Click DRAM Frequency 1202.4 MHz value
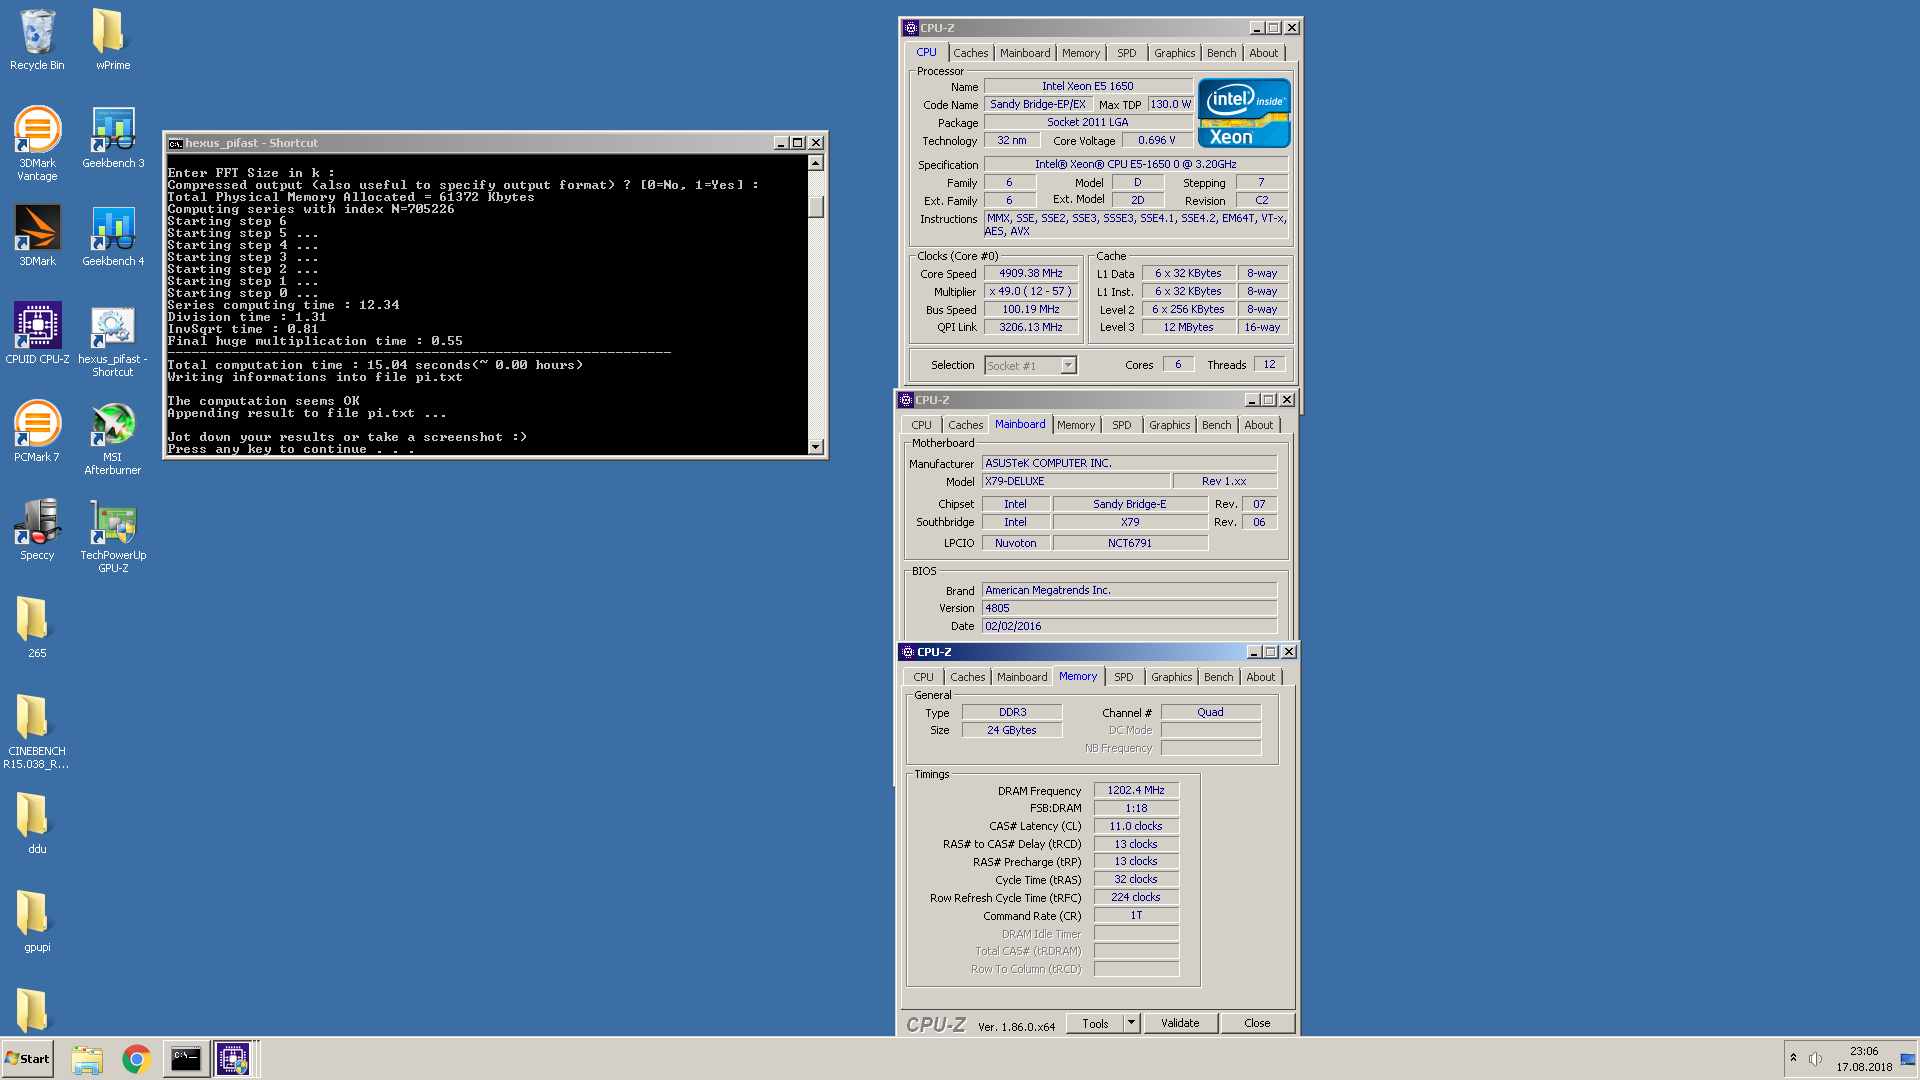This screenshot has height=1080, width=1920. 1136,790
